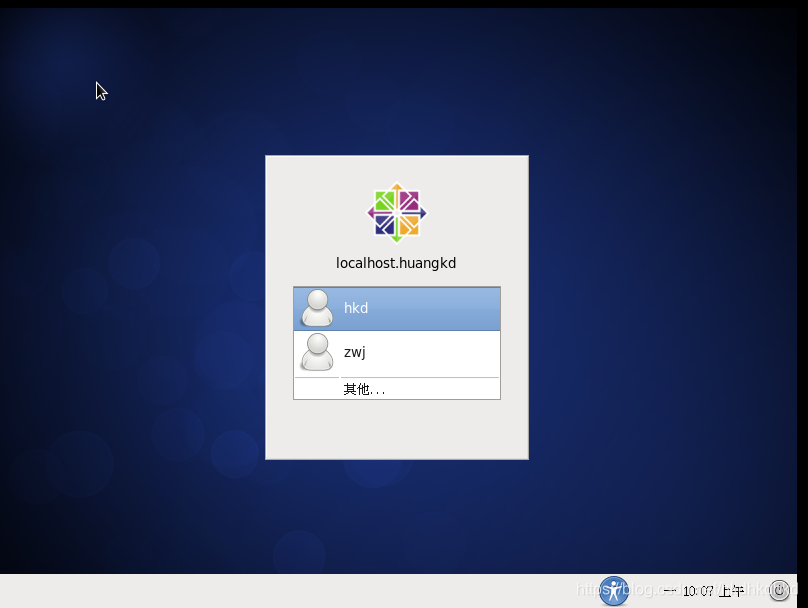Click the 10:07 上午 clock
This screenshot has width=808, height=608.
tap(704, 591)
